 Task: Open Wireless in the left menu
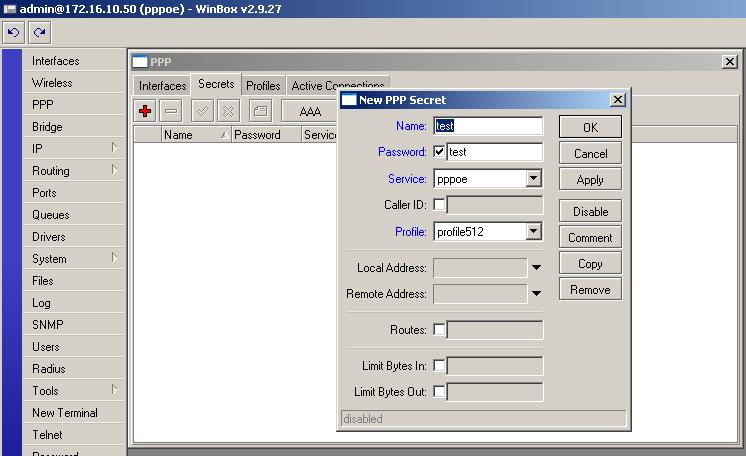pyautogui.click(x=52, y=83)
